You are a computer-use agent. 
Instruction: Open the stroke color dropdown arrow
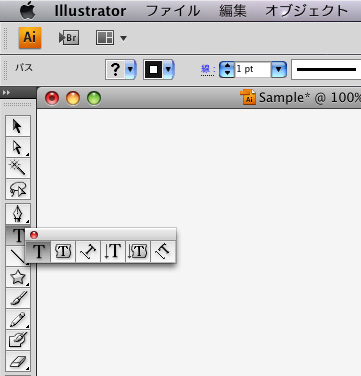168,69
